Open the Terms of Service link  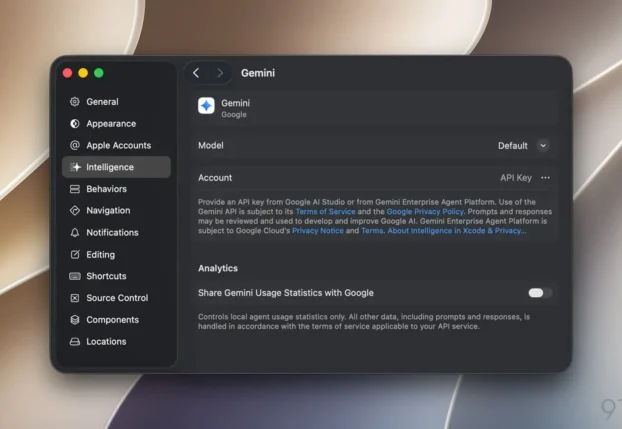coord(325,212)
